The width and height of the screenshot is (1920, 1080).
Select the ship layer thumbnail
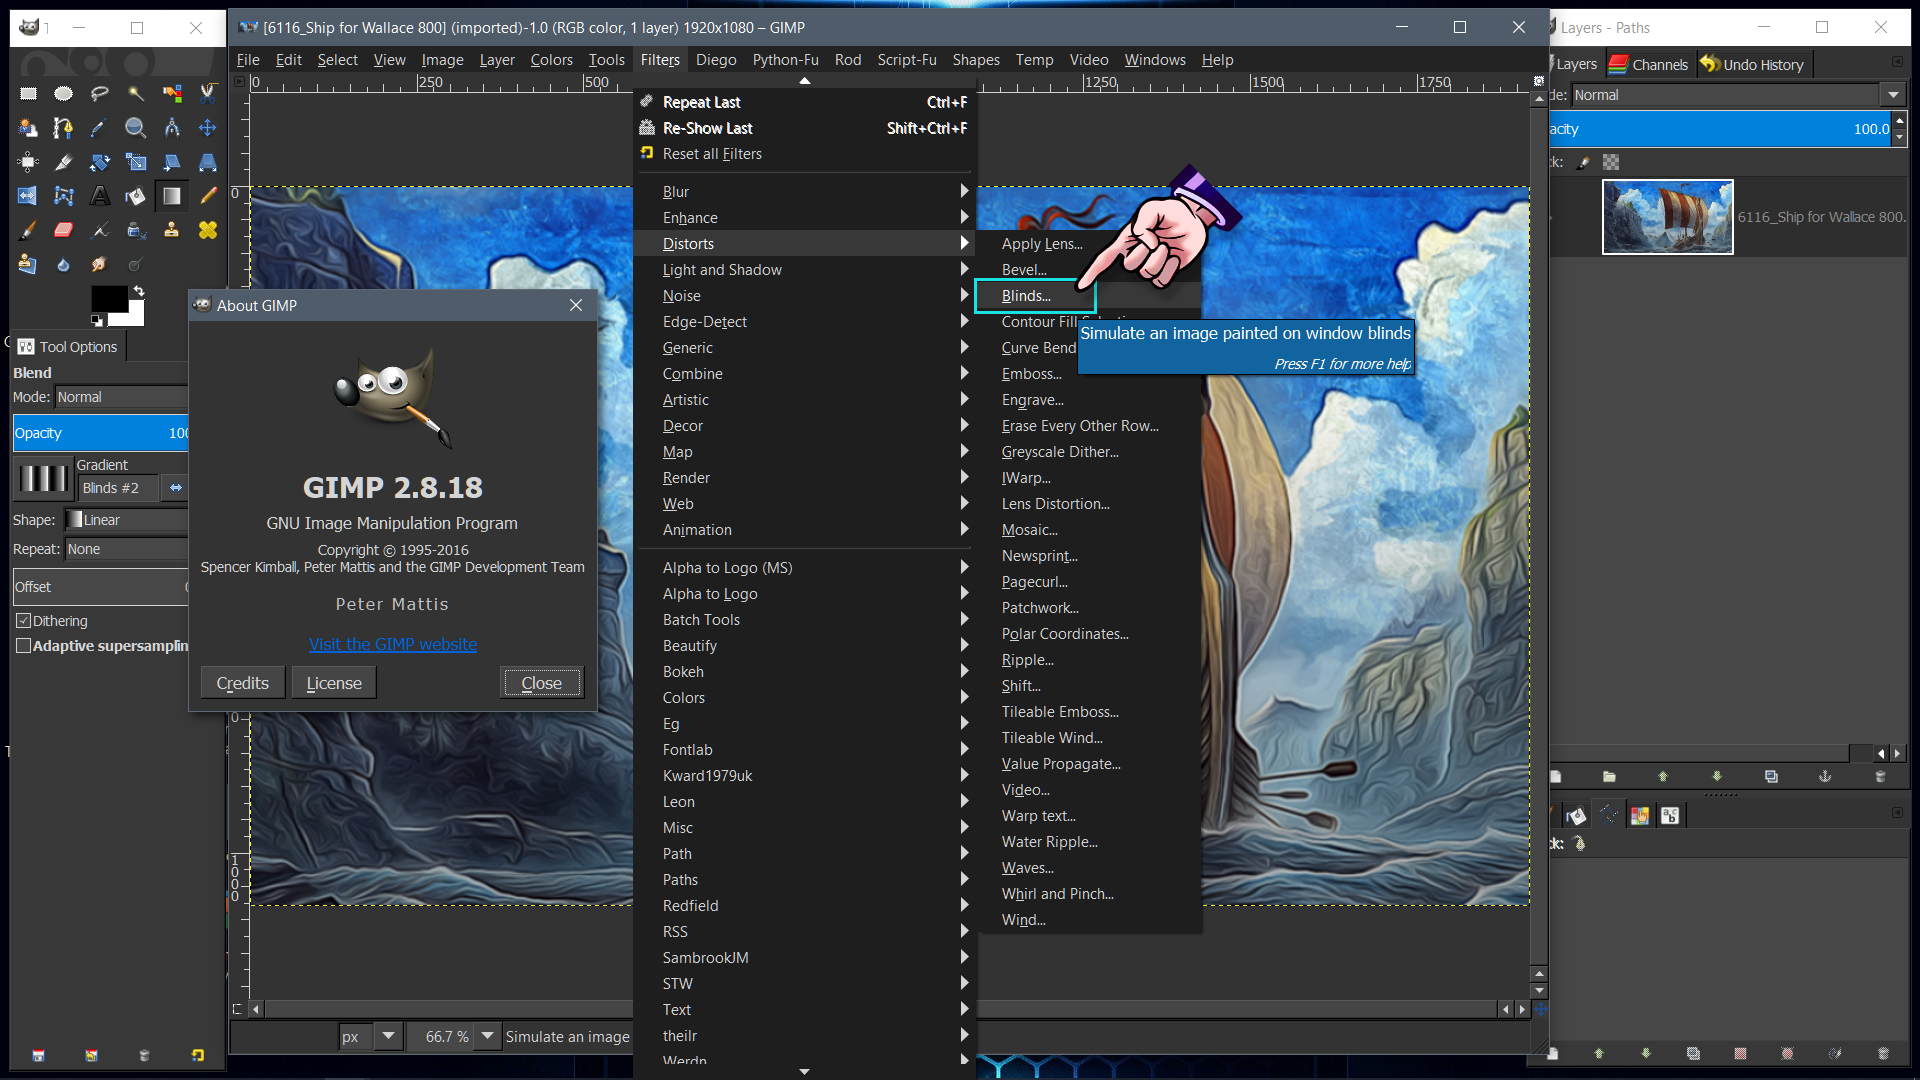[1667, 217]
